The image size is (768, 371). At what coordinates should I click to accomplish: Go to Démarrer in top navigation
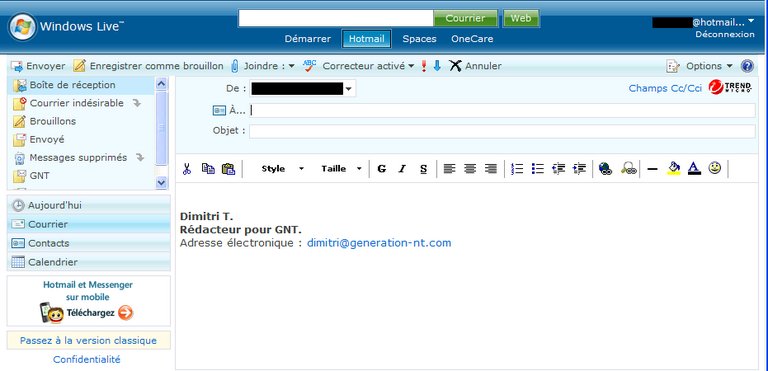[x=308, y=39]
